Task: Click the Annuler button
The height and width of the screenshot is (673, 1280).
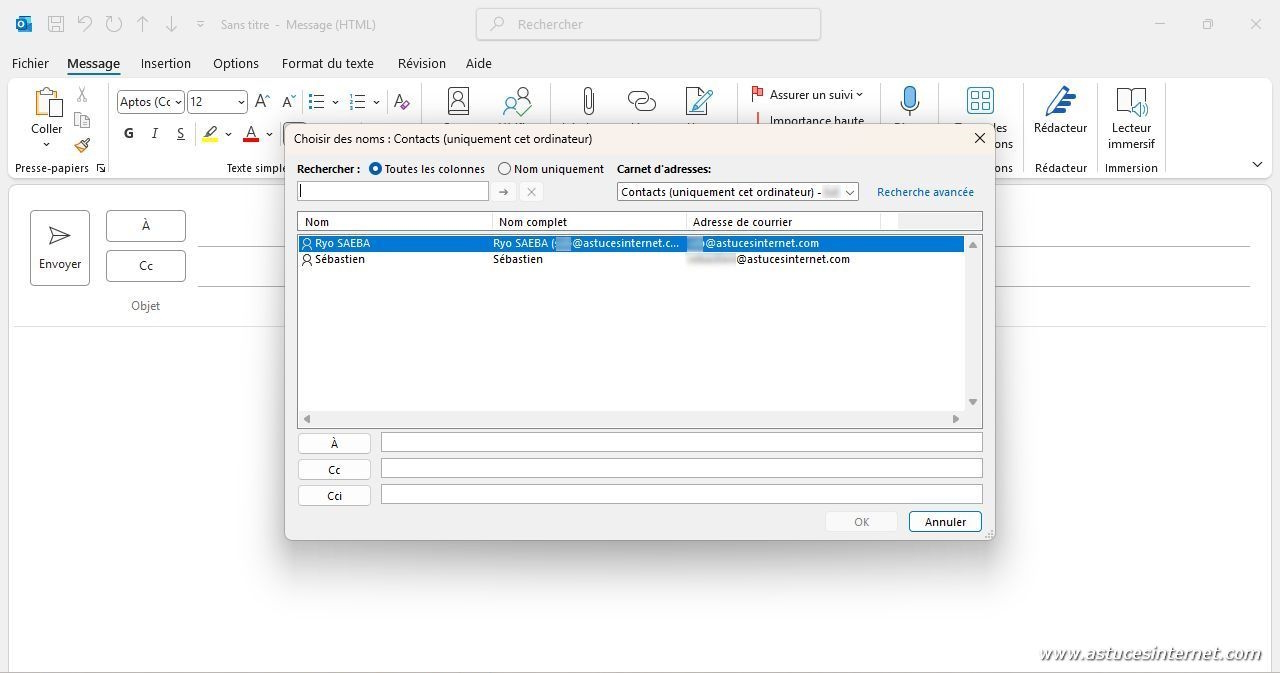Action: 944,521
